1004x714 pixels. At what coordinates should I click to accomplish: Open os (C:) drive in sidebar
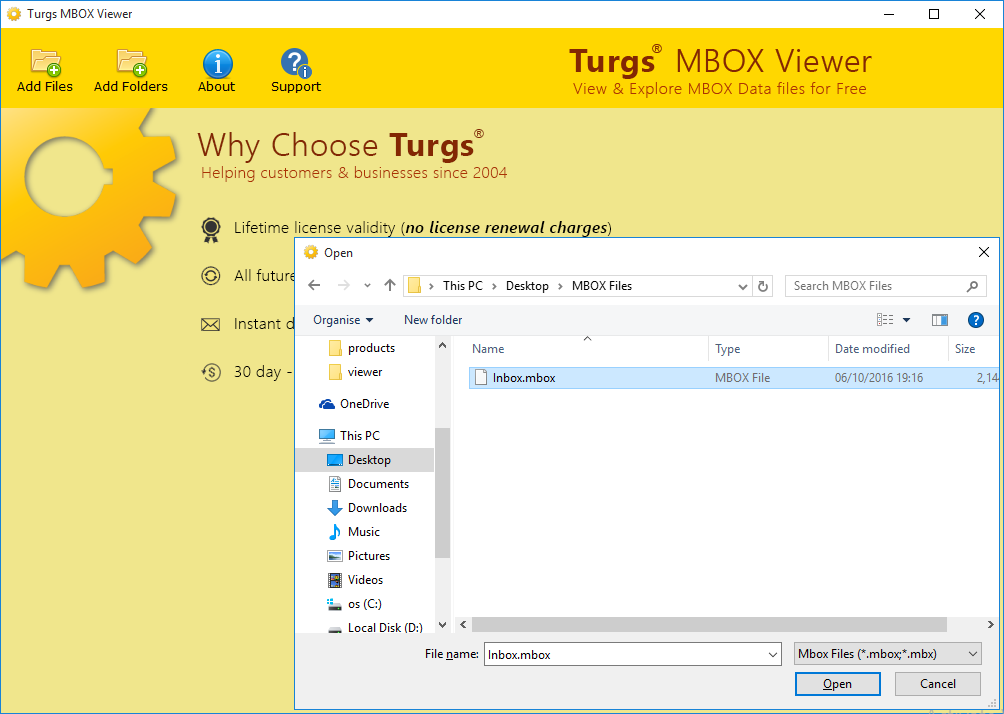(x=355, y=604)
